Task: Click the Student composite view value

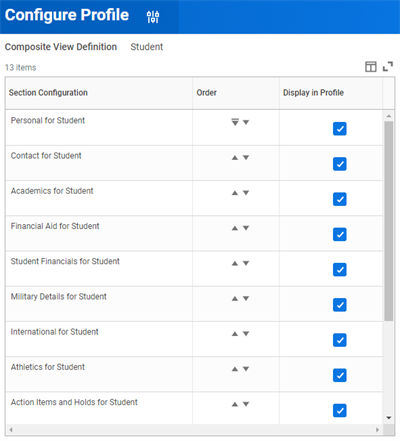Action: click(147, 47)
